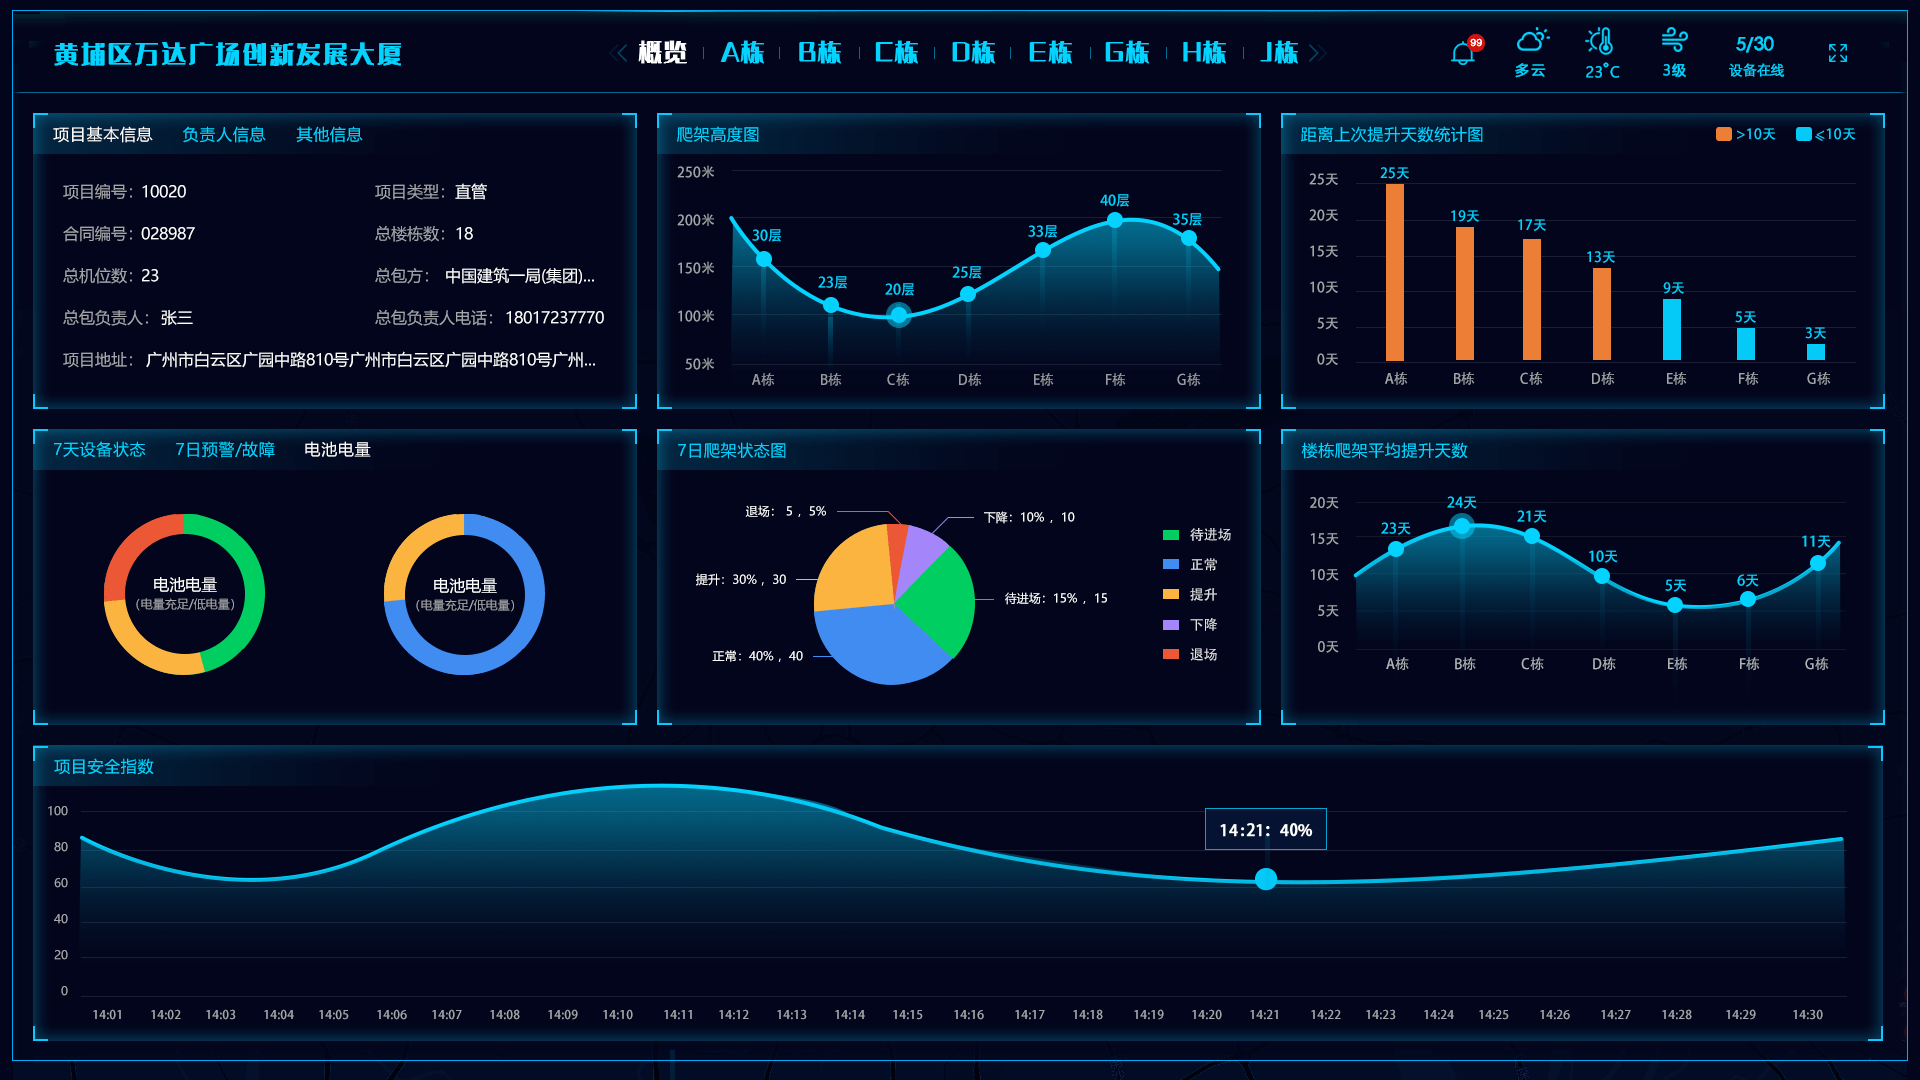Screen dimensions: 1920x1080
Task: Click the contract number 028987
Action: (168, 234)
